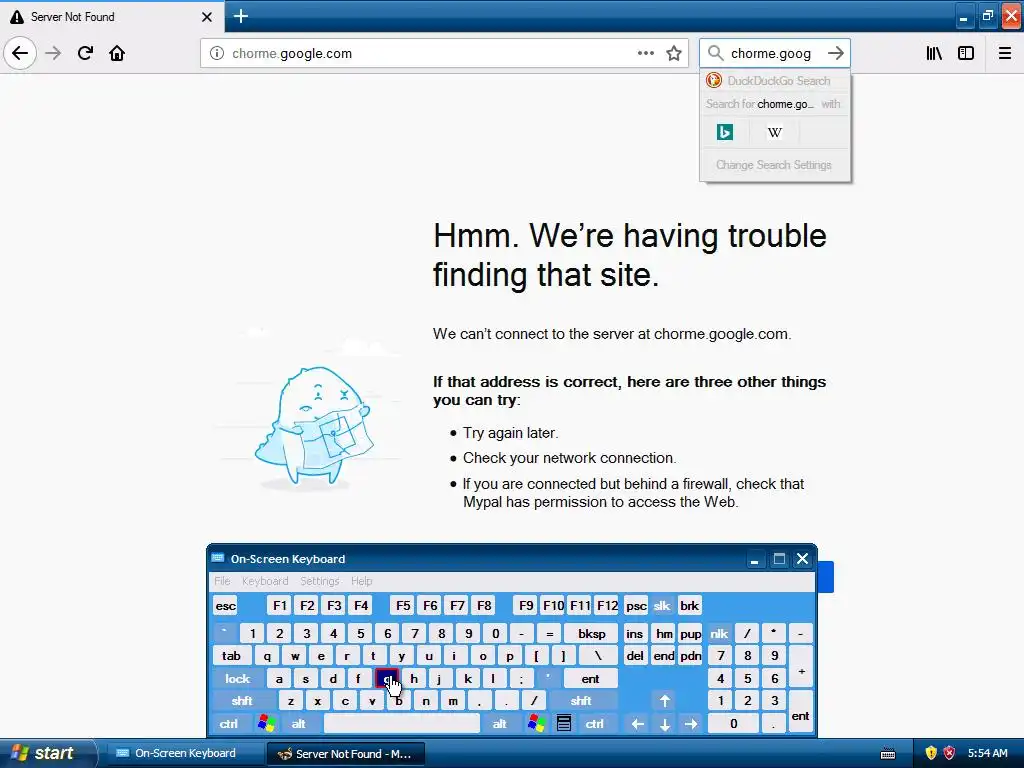Click the del key

635,656
